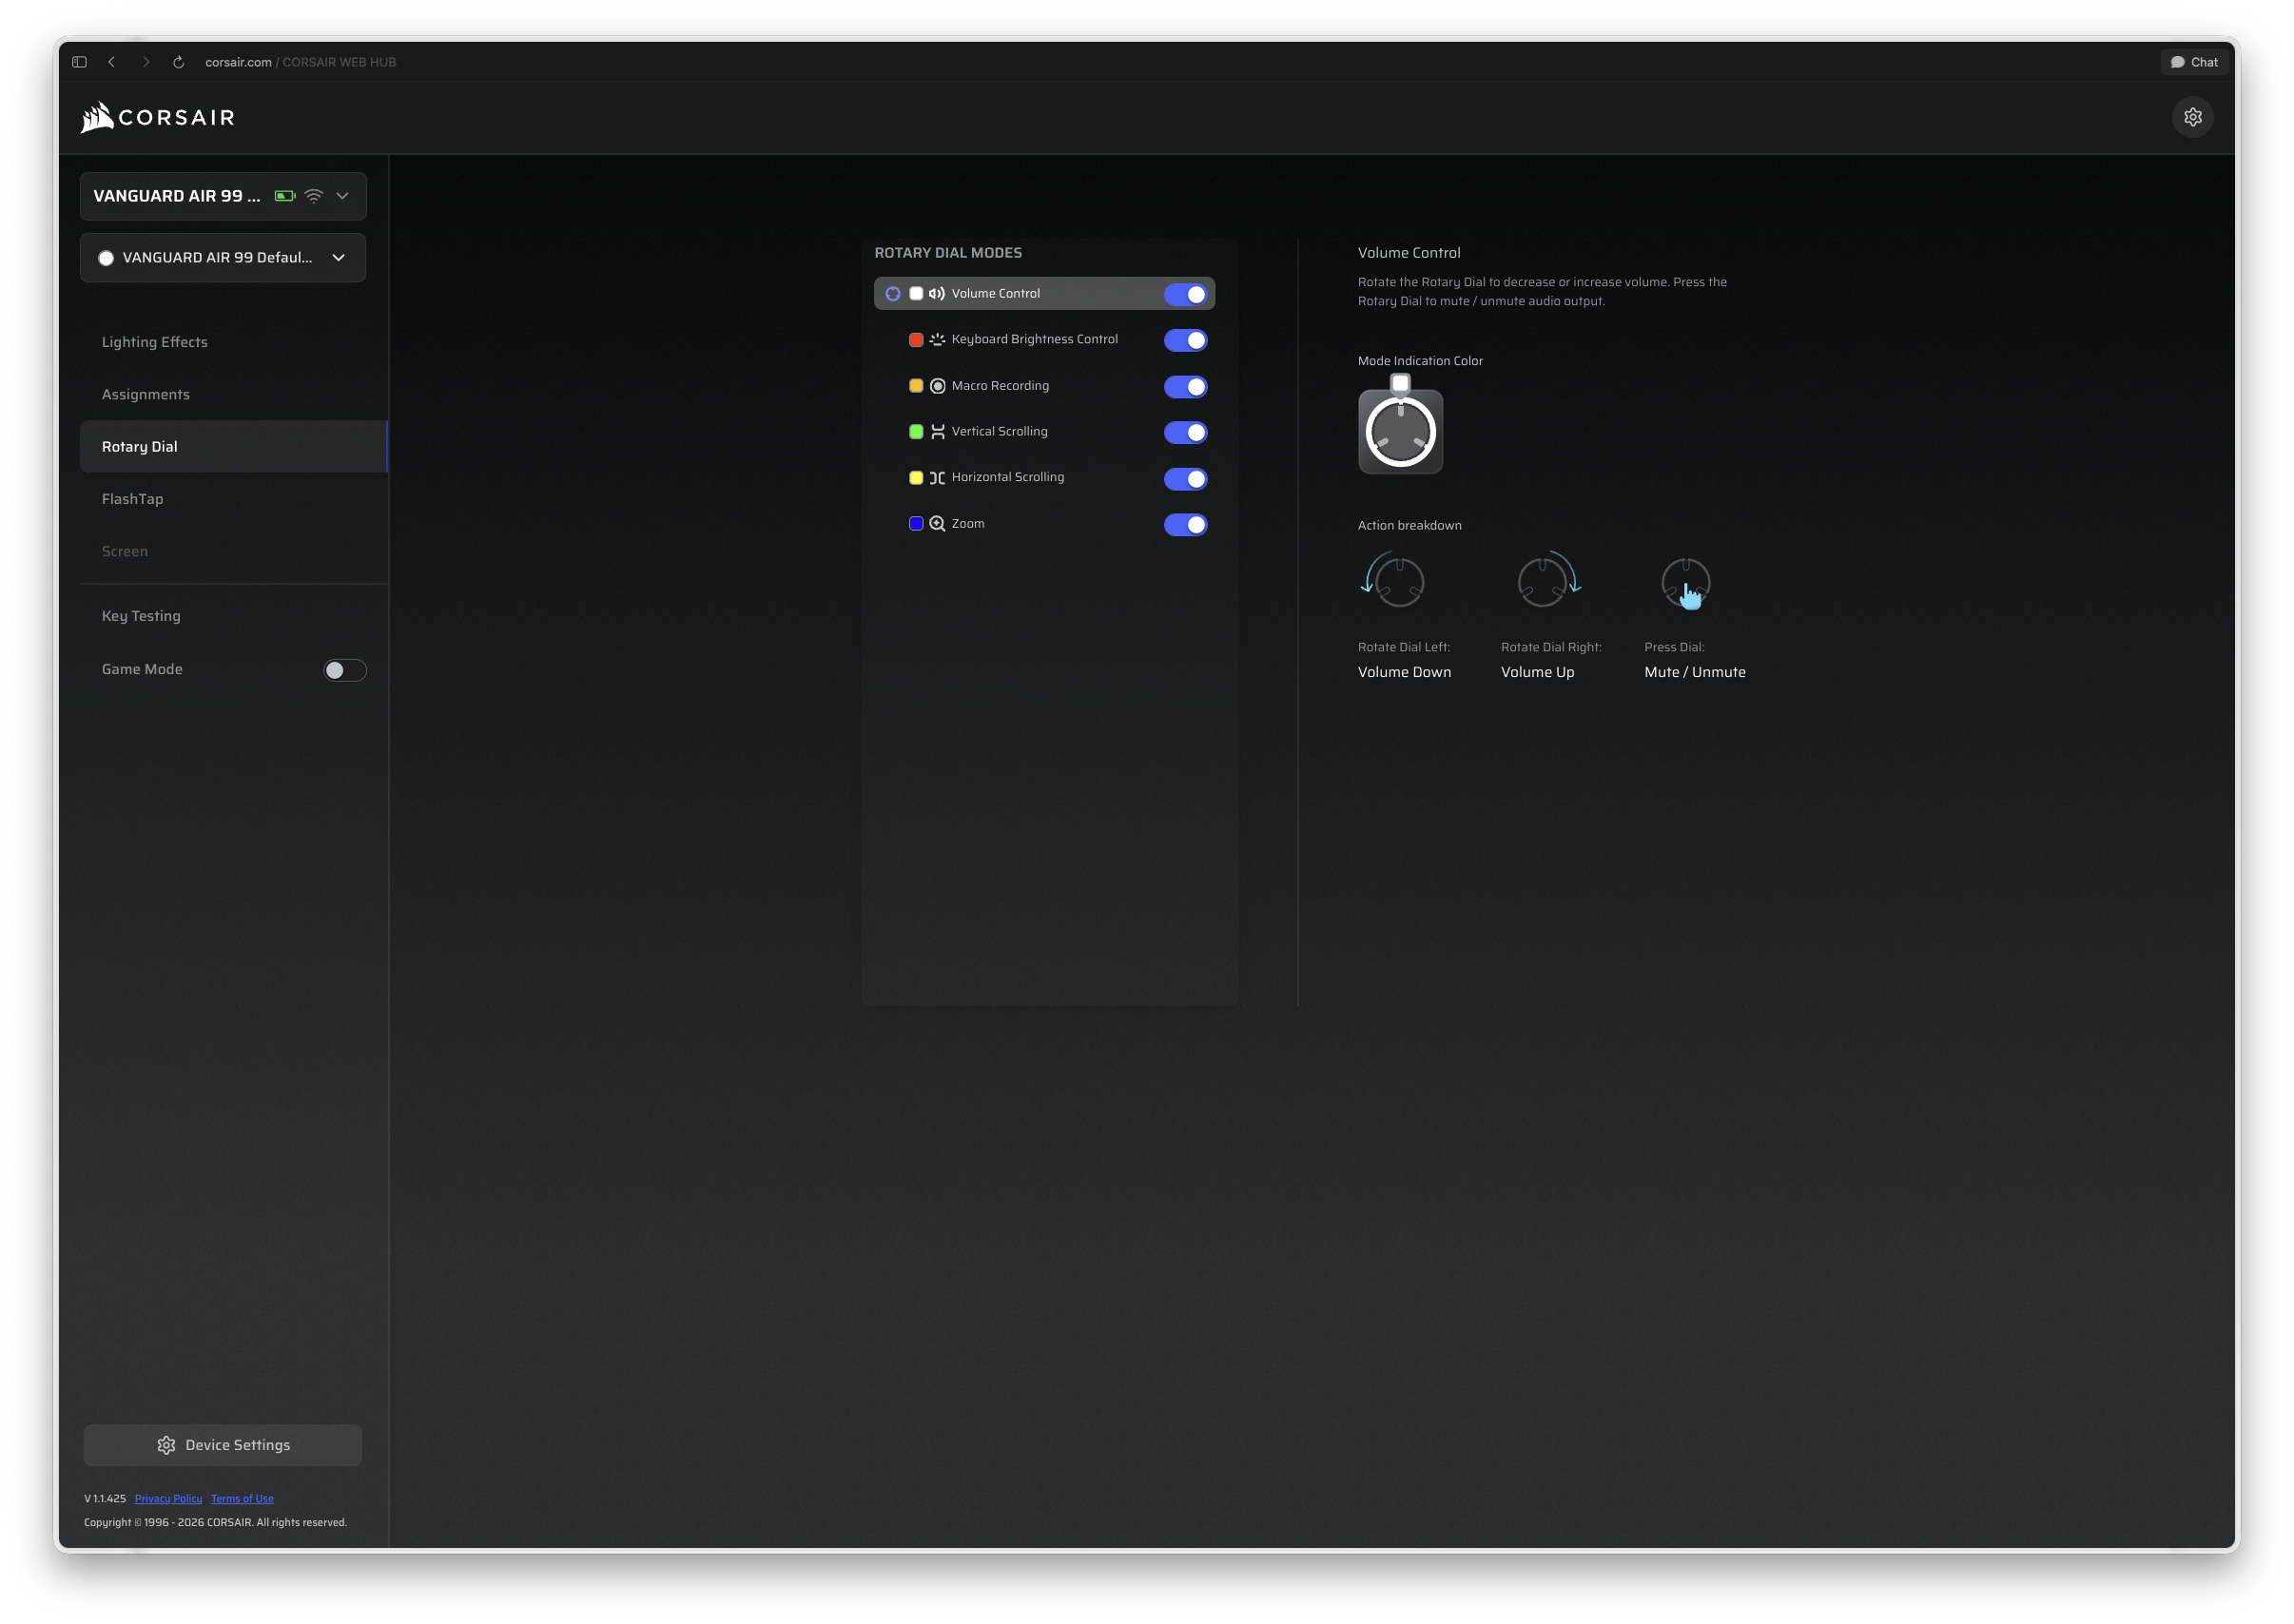The height and width of the screenshot is (1624, 2294).
Task: Open the Key Testing section
Action: 141,616
